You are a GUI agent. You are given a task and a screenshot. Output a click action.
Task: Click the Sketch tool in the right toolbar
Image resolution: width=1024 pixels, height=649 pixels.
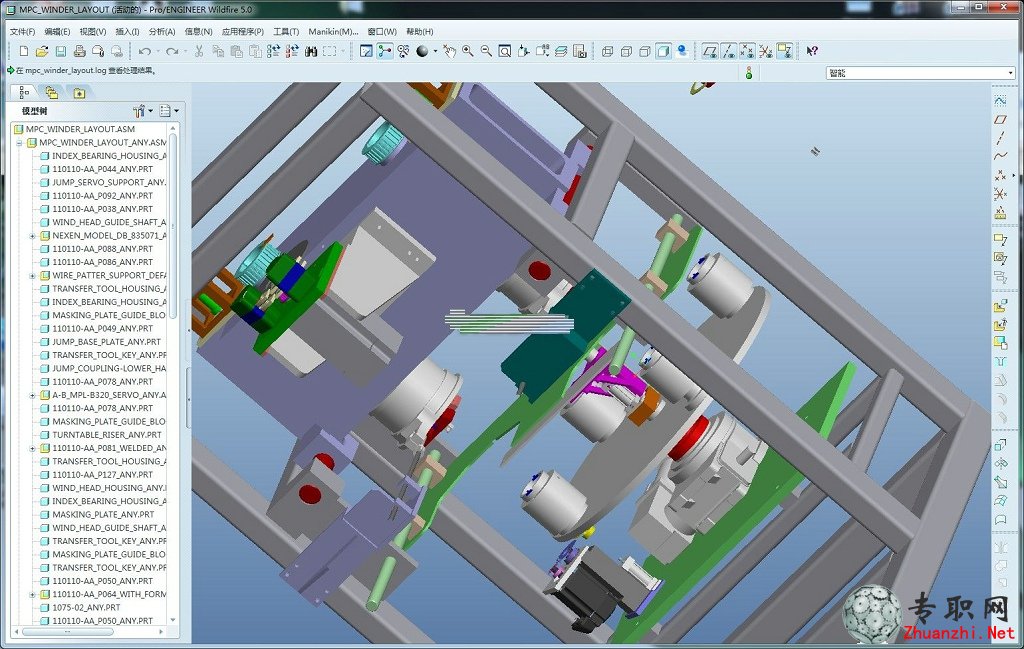[1000, 101]
